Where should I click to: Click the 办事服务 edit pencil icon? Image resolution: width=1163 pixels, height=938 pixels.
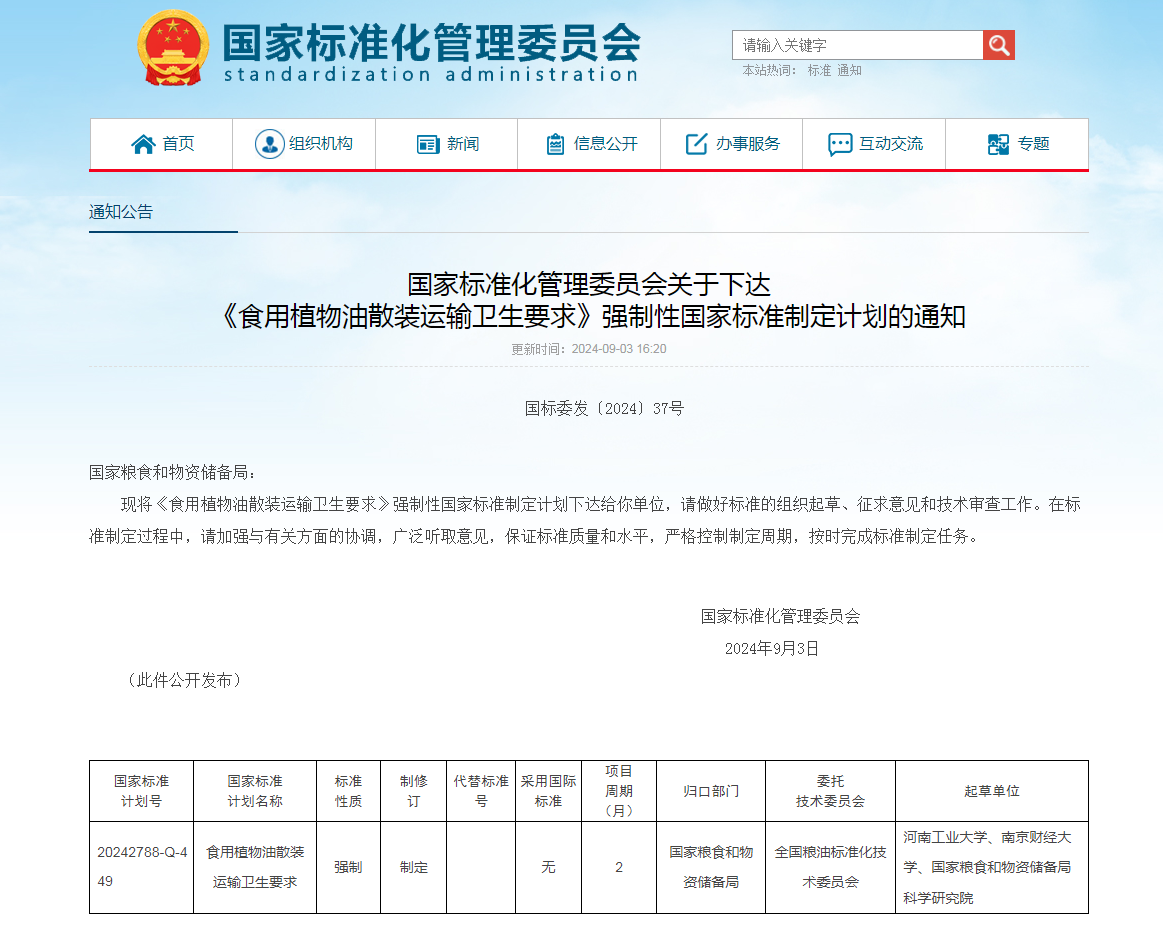point(696,144)
